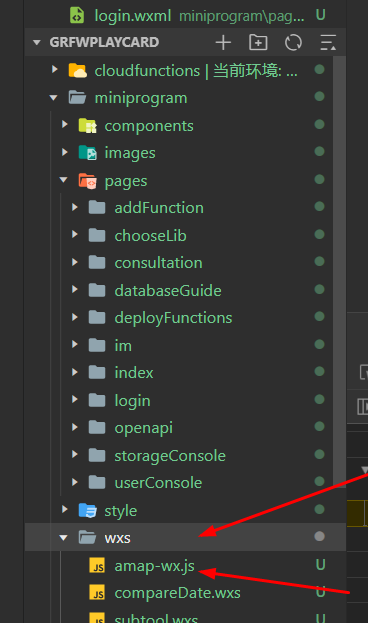Select index folder label

pos(134,373)
